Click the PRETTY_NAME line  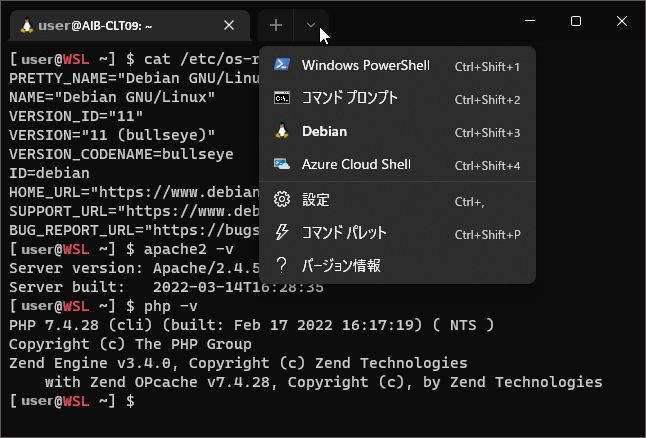tap(134, 78)
